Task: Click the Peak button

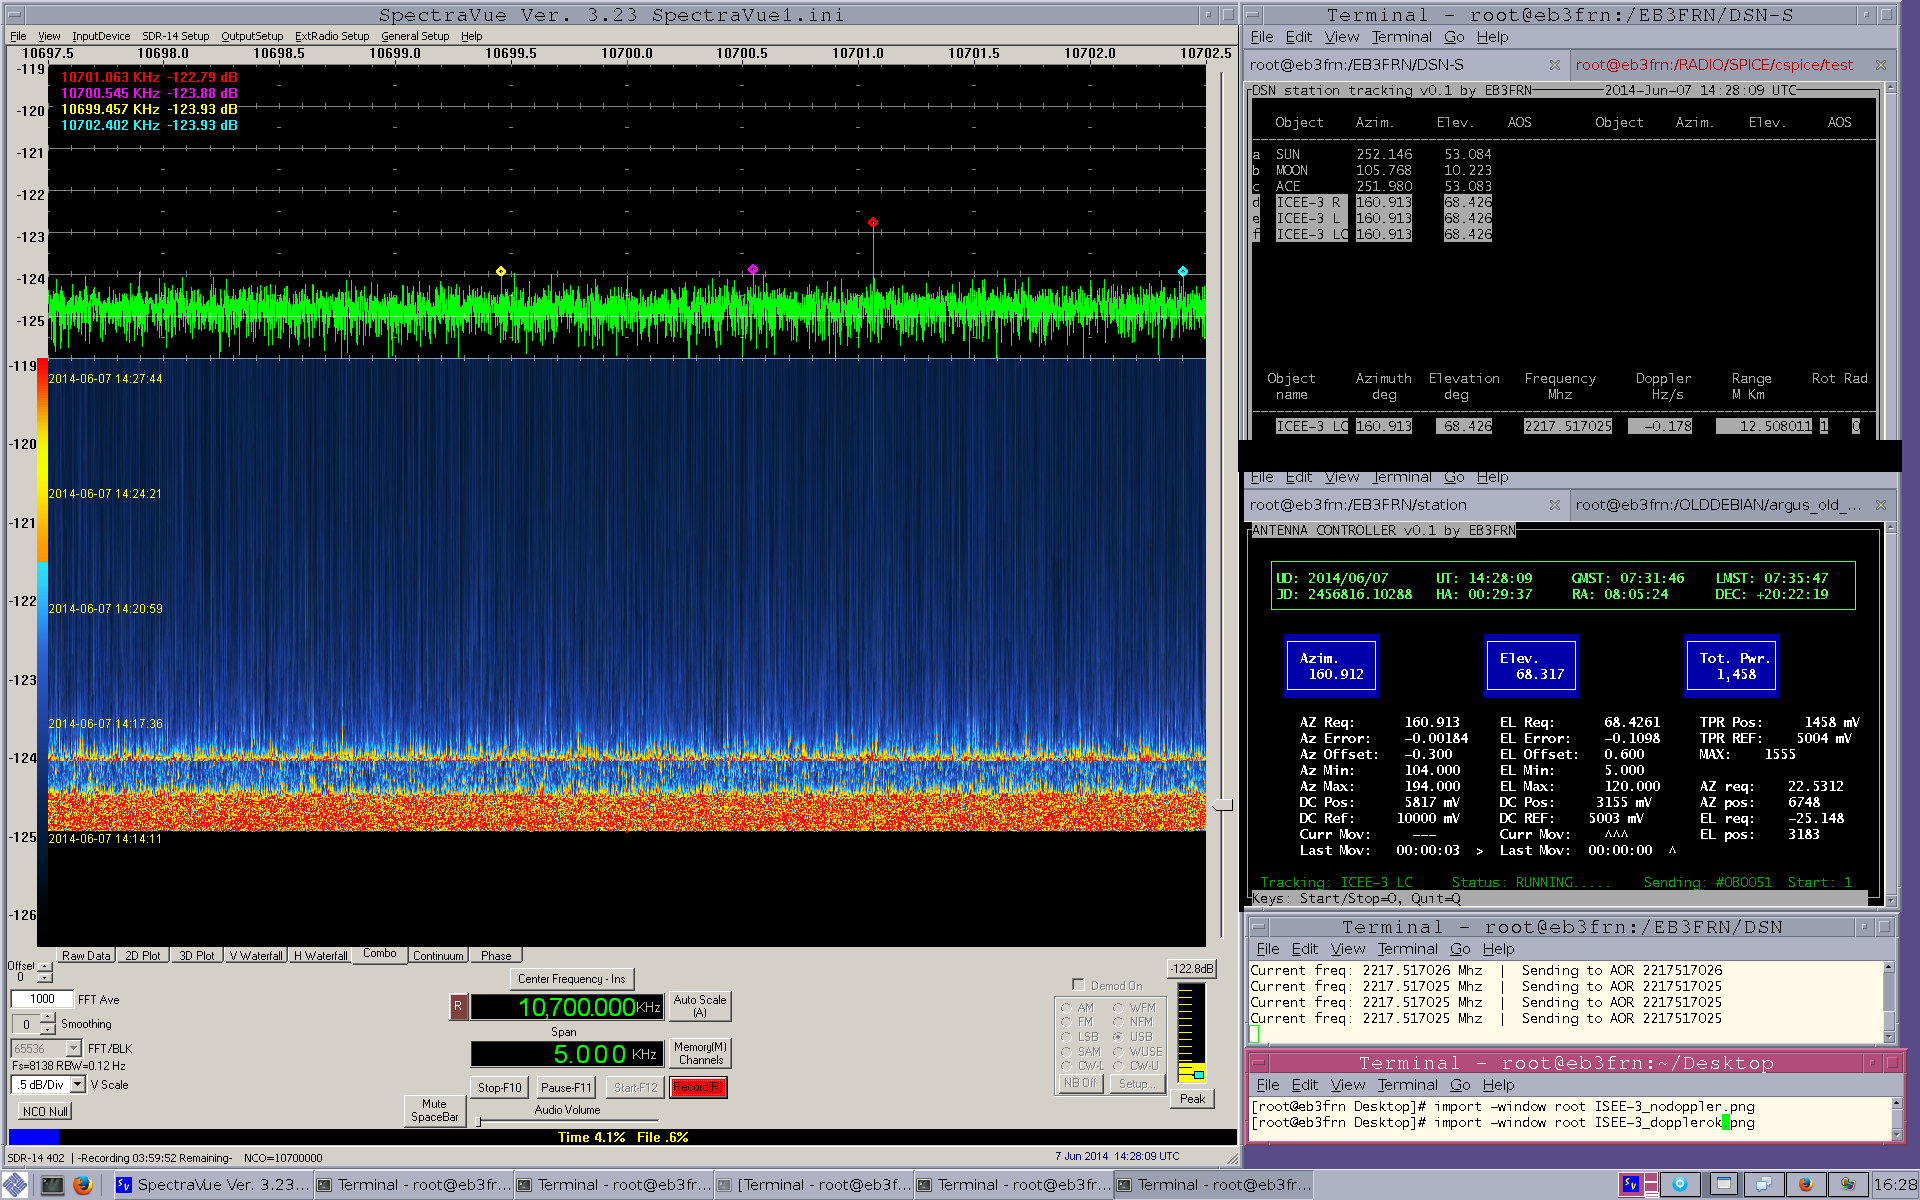Action: (1192, 1099)
